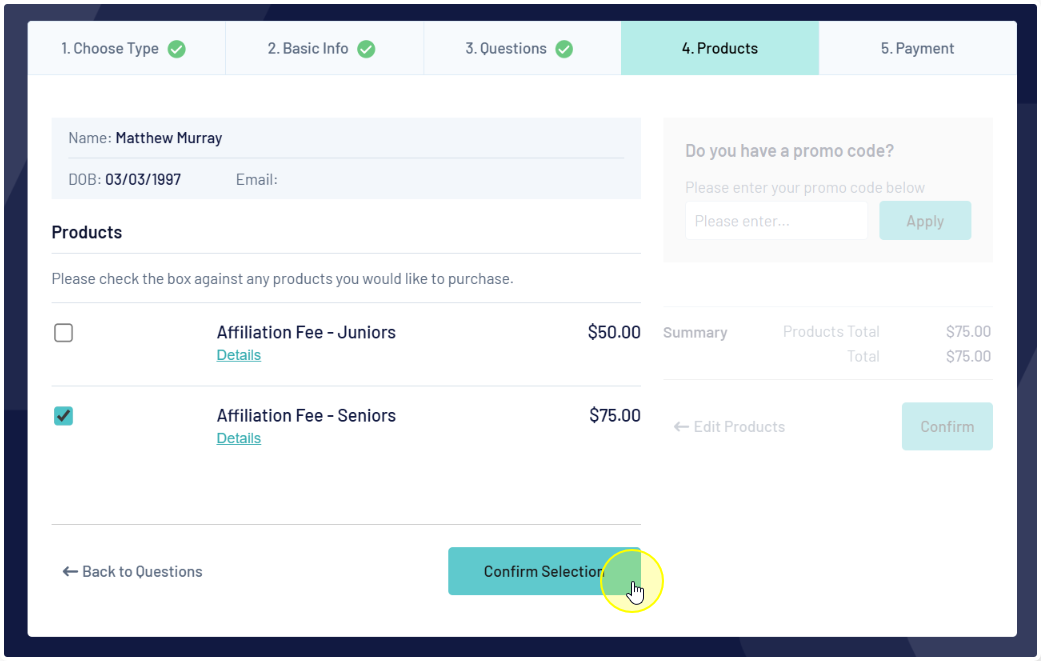
Task: Switch to the 3. Questions step
Action: (x=522, y=48)
